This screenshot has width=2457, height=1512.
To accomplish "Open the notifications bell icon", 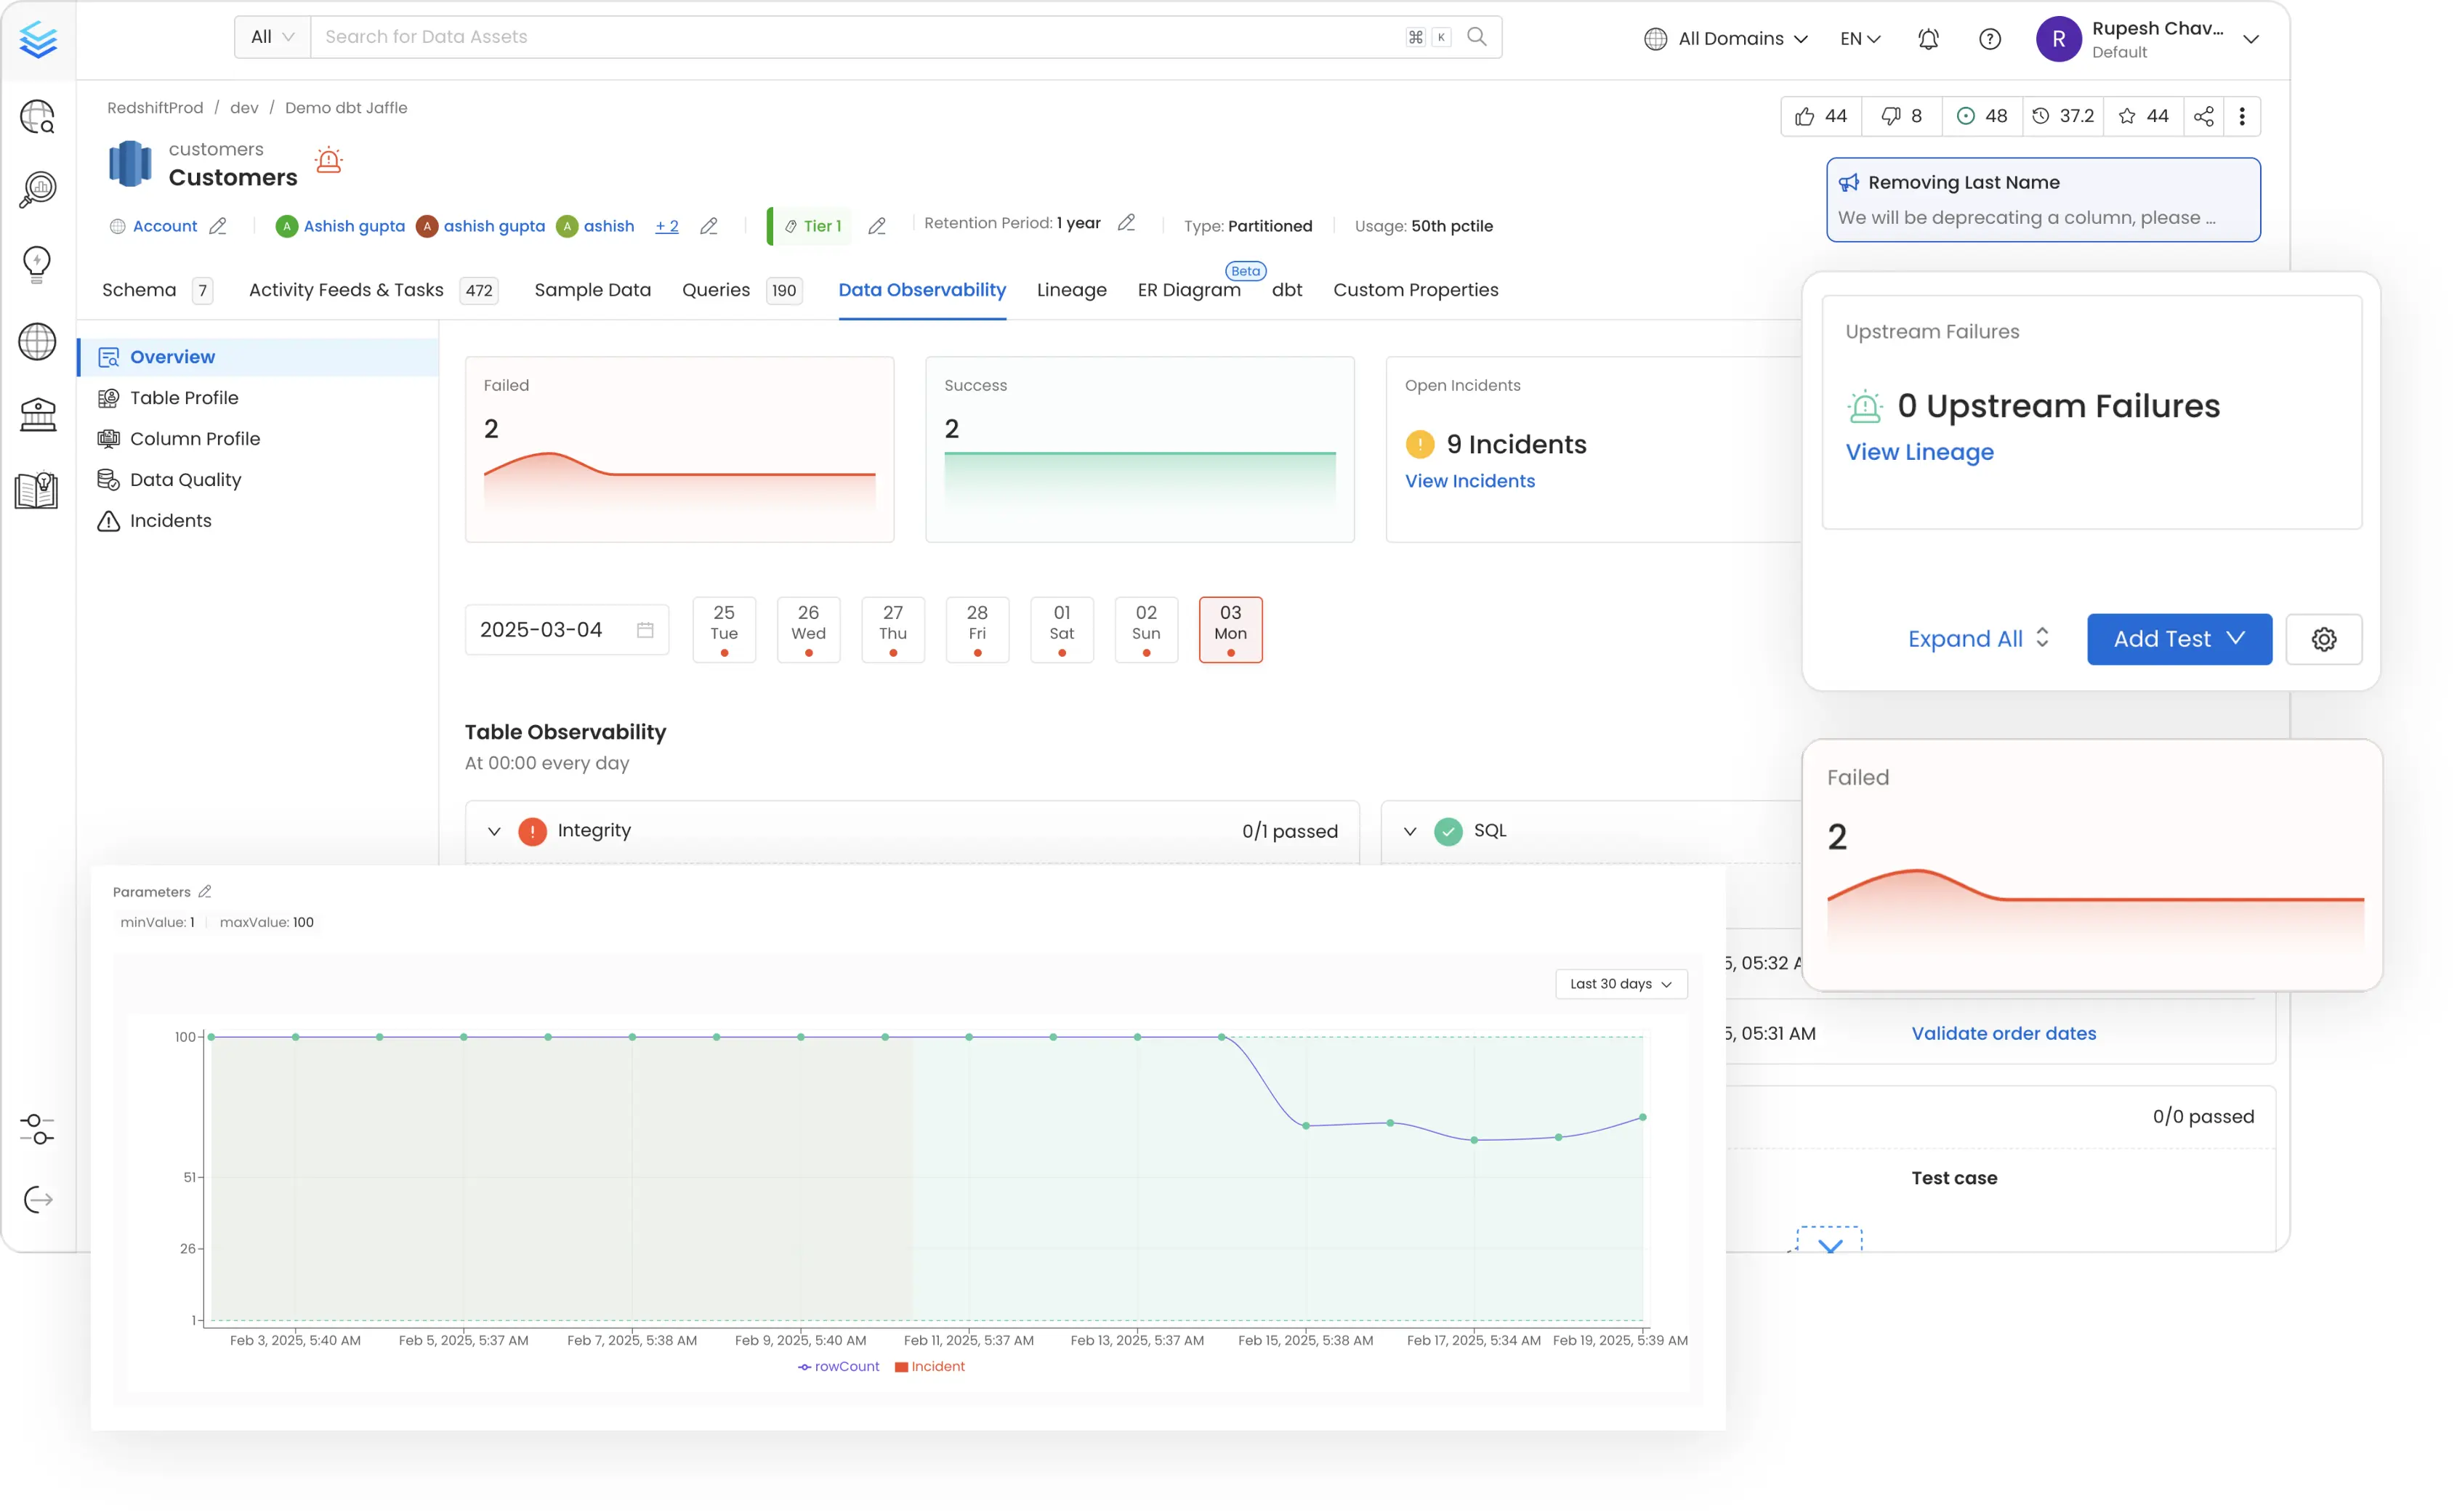I will point(1928,39).
